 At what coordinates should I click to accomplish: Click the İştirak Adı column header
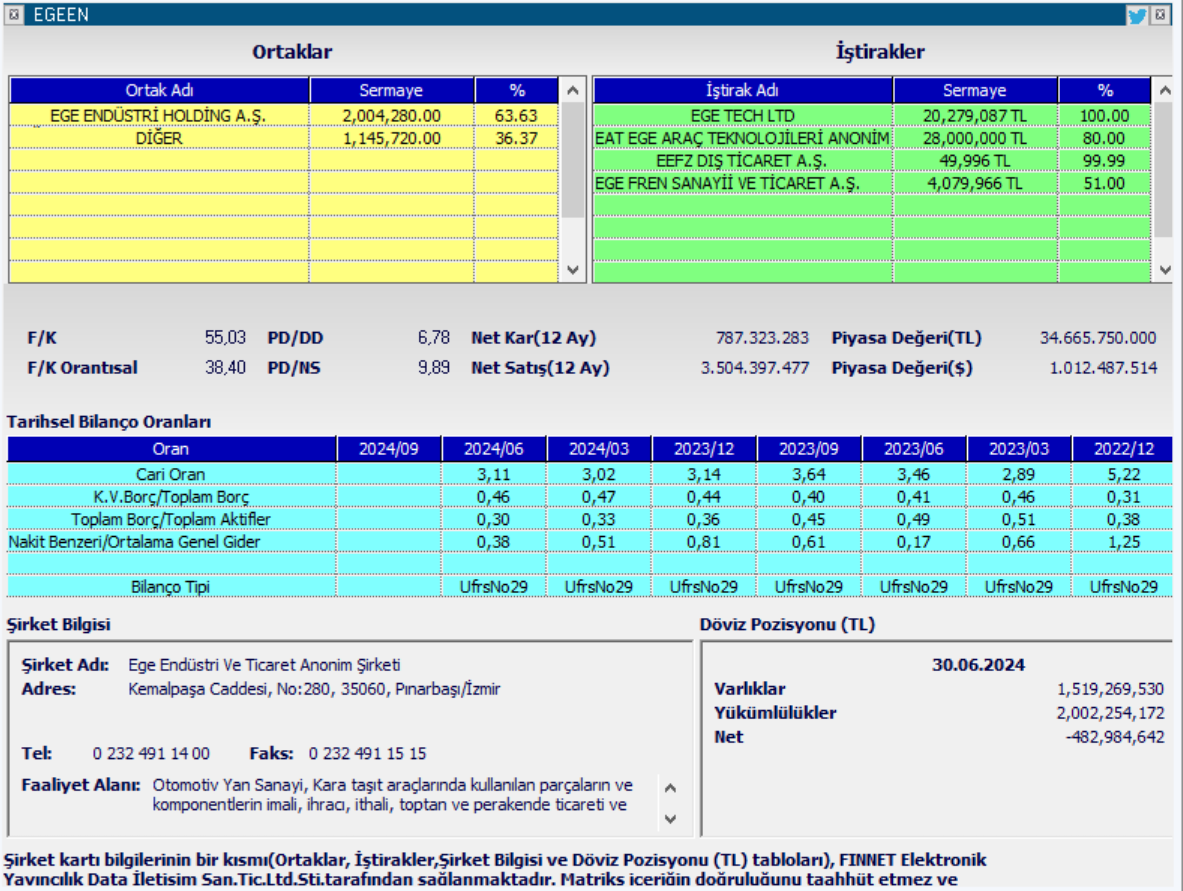[x=742, y=91]
